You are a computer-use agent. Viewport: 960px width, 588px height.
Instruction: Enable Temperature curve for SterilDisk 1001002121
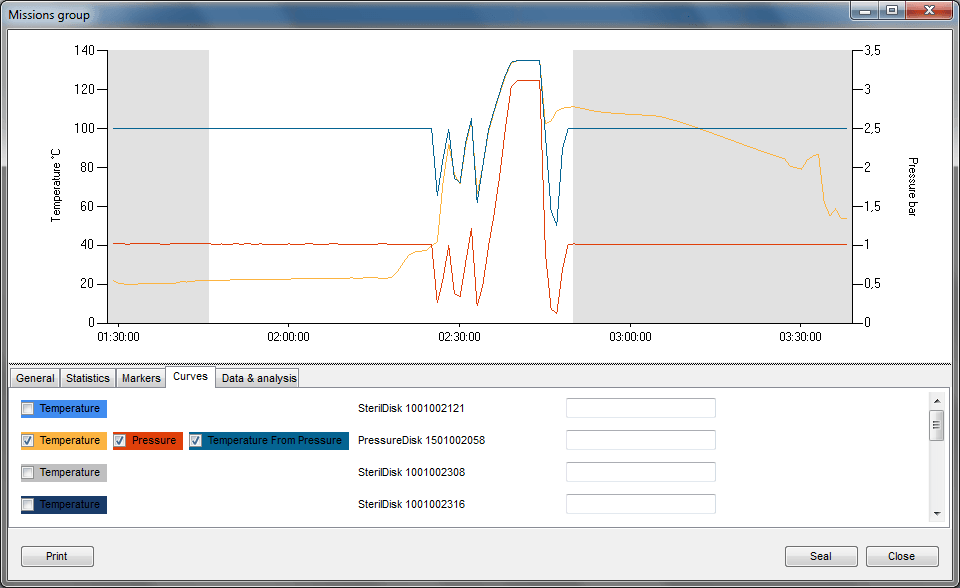coord(27,408)
